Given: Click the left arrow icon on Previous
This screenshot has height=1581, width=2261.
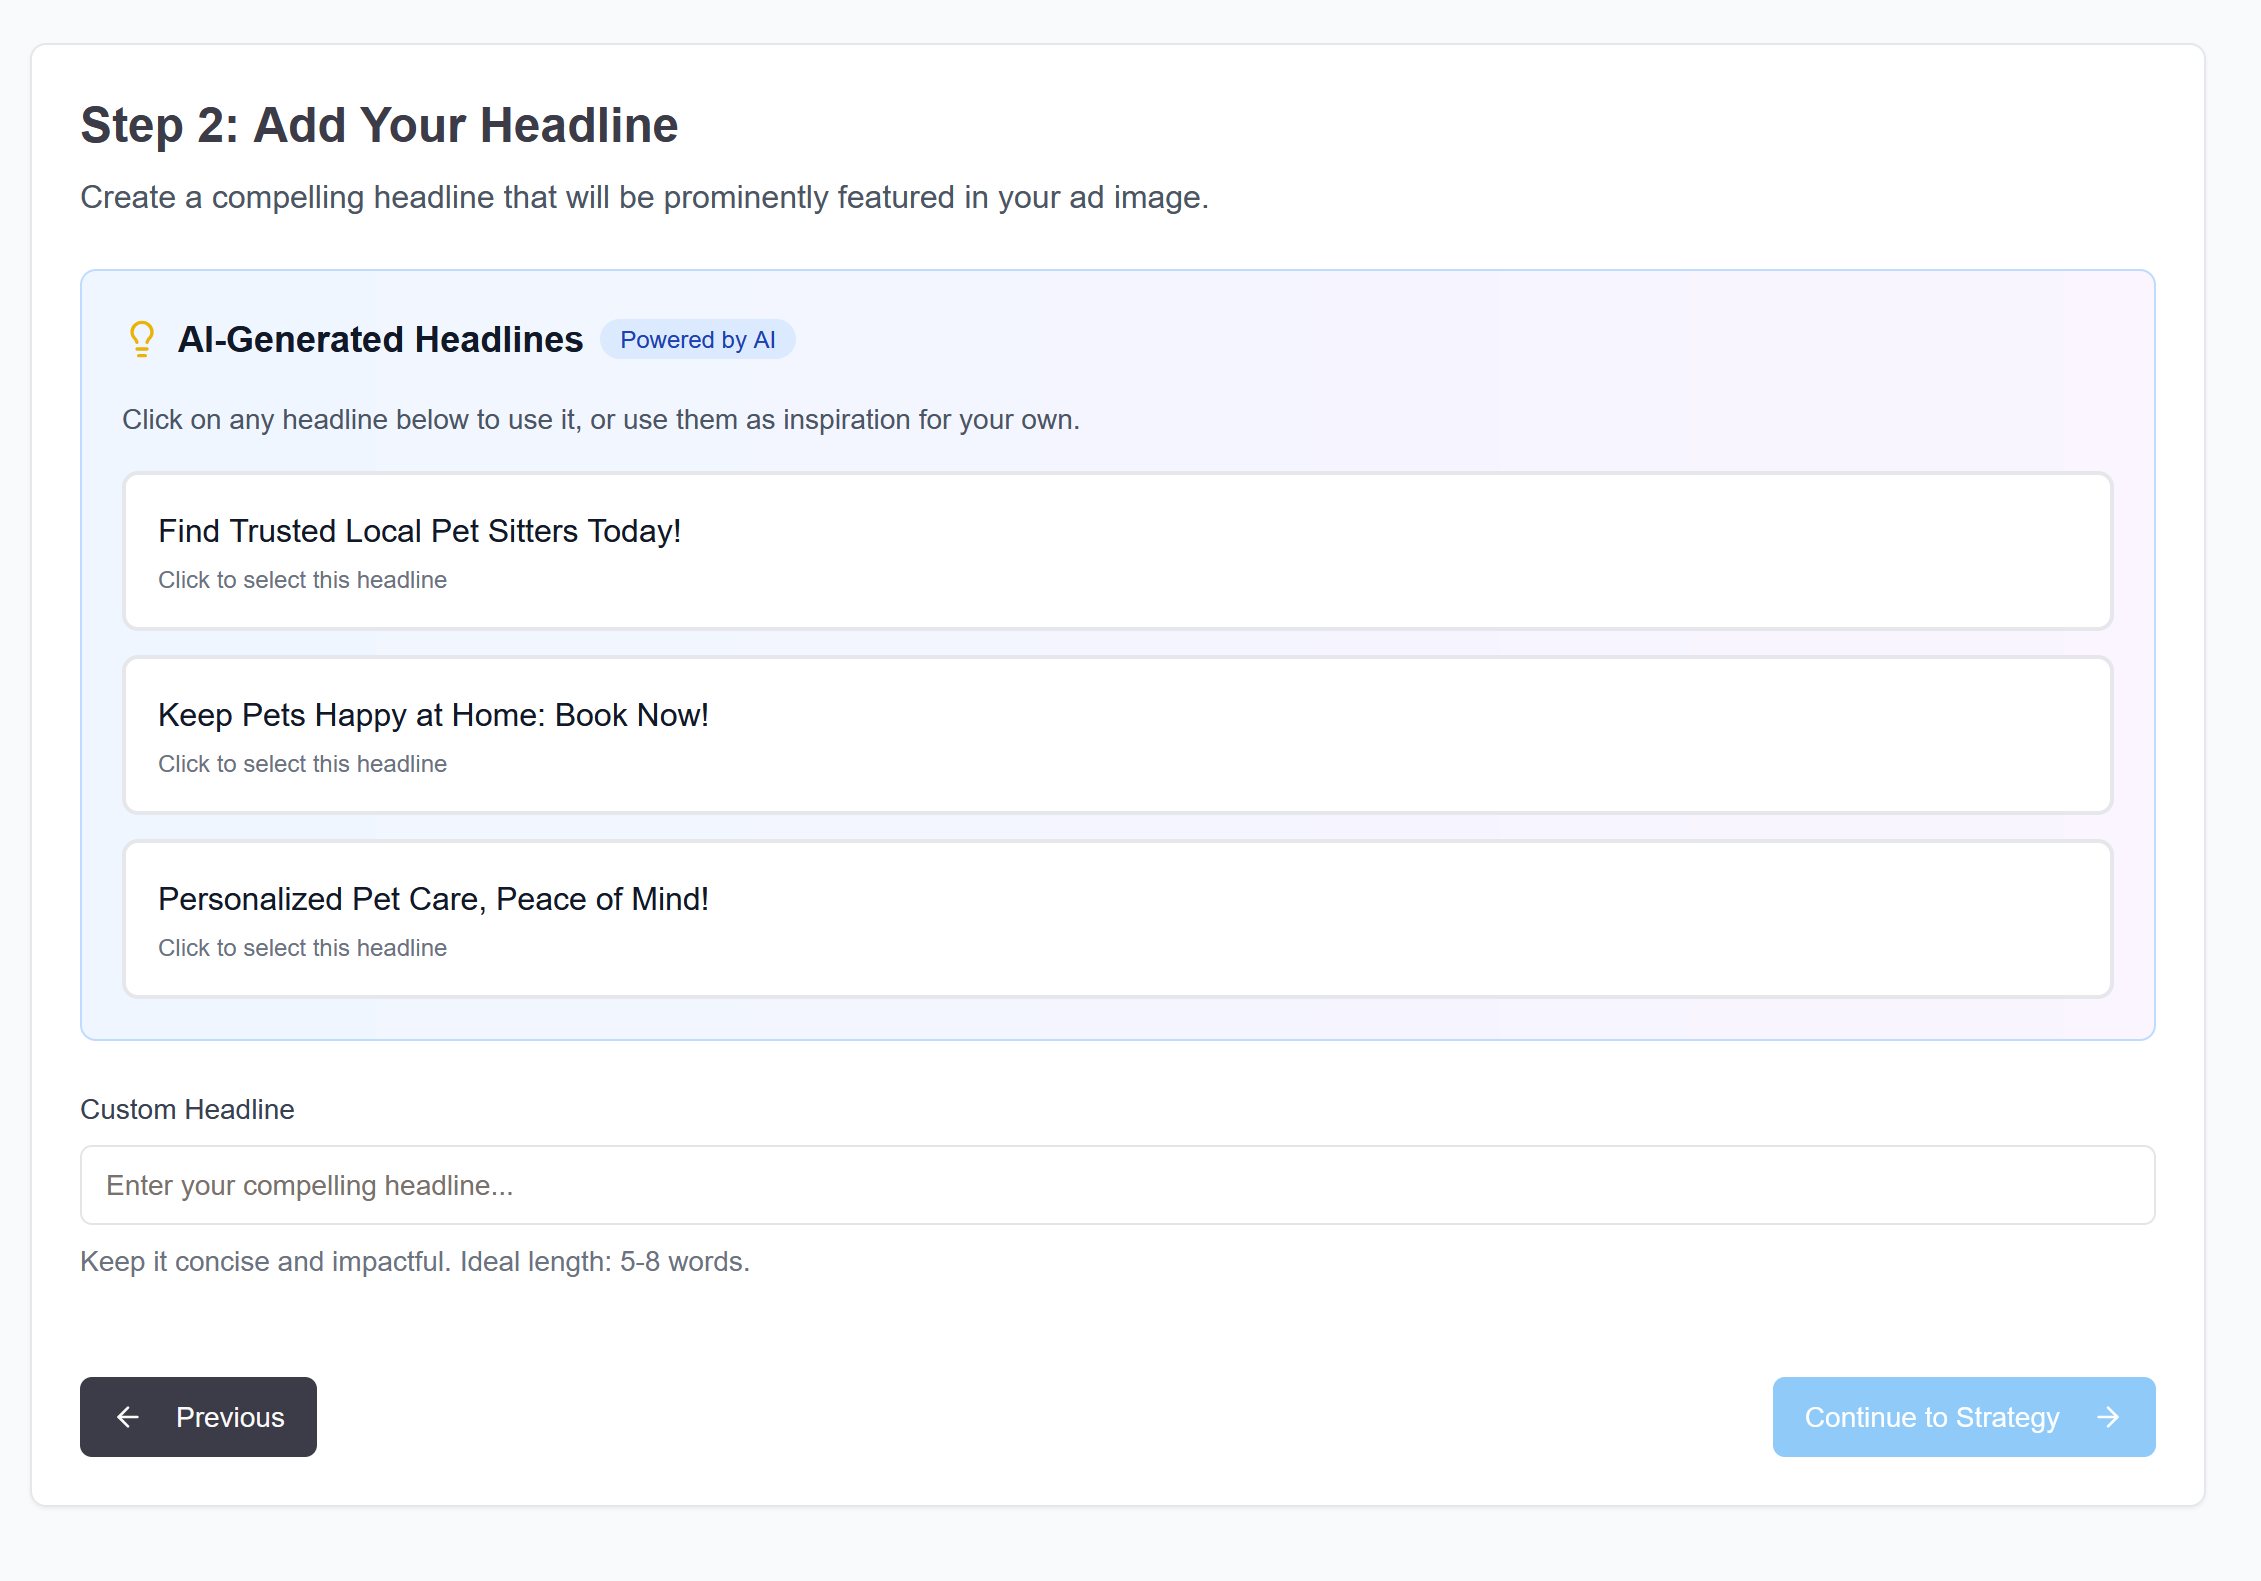Looking at the screenshot, I should (x=128, y=1417).
